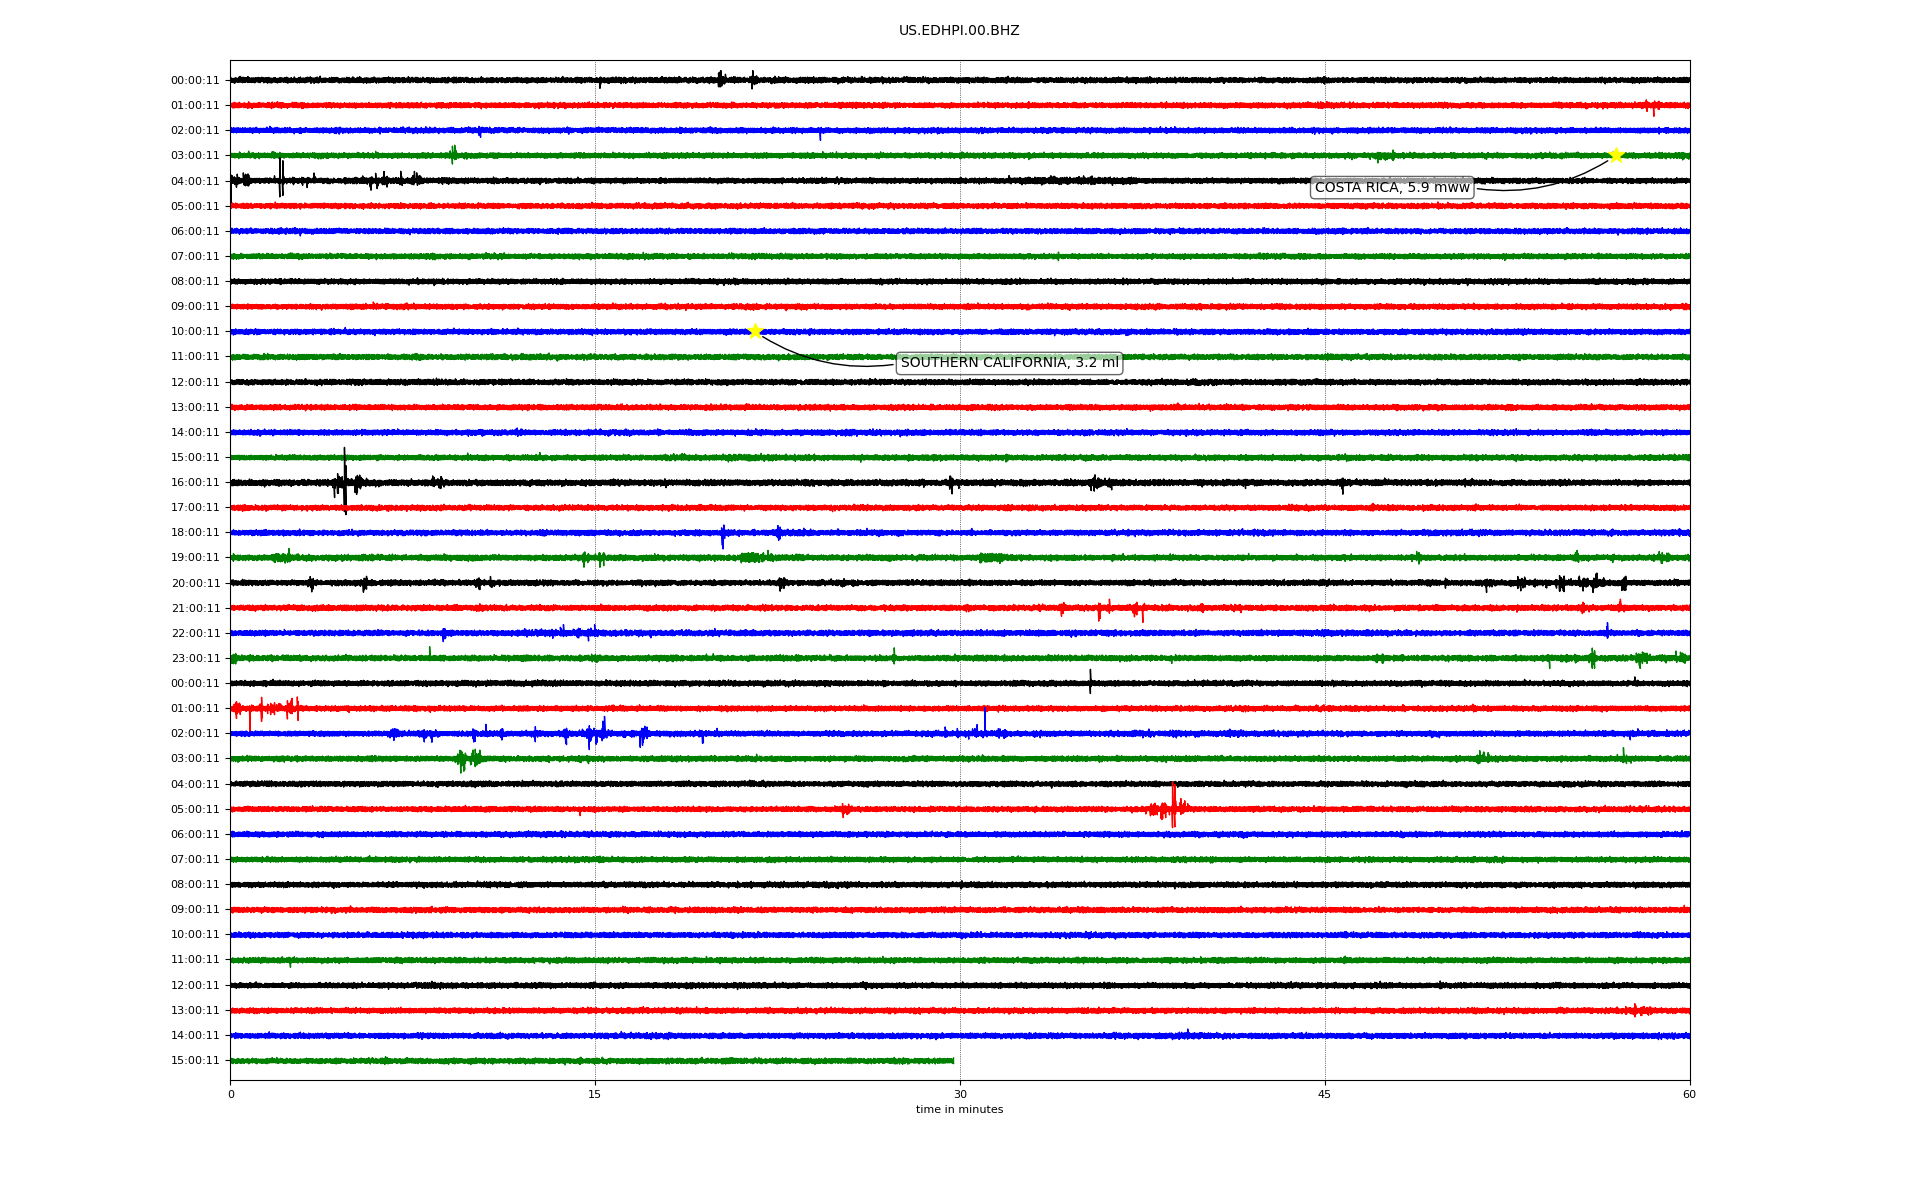Click the 10:00:11 row label beside starred trace

[x=195, y=332]
